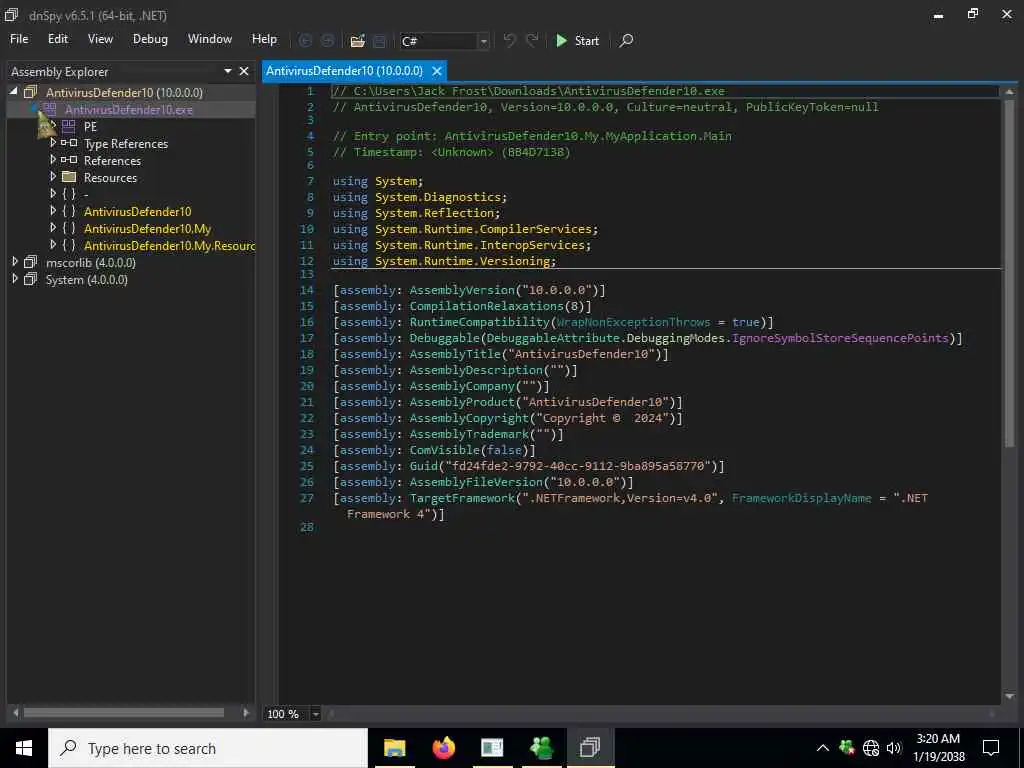Image resolution: width=1024 pixels, height=768 pixels.
Task: Click the editor vertical scrollbar thumb
Action: click(x=1009, y=273)
